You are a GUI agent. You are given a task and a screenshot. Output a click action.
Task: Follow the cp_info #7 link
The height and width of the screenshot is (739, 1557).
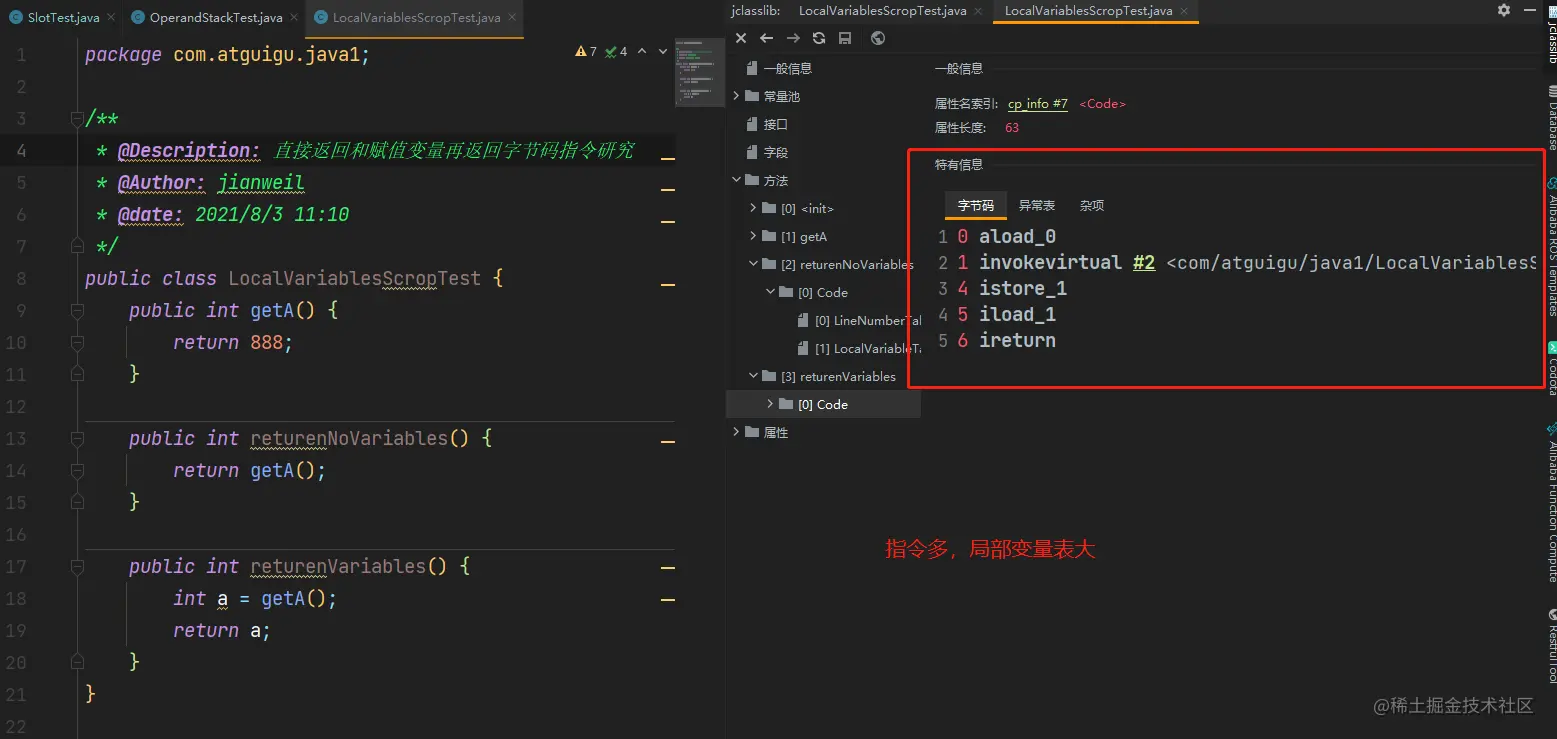pos(1037,104)
